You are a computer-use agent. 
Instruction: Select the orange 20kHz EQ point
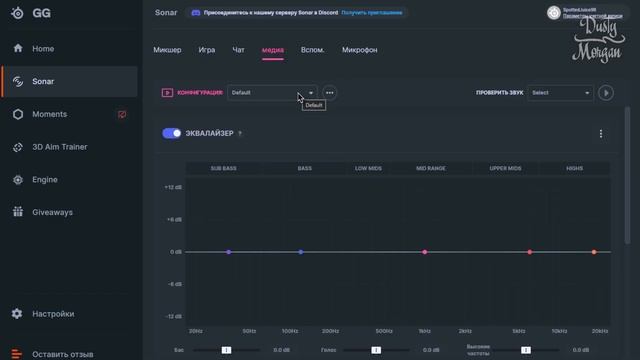[594, 252]
